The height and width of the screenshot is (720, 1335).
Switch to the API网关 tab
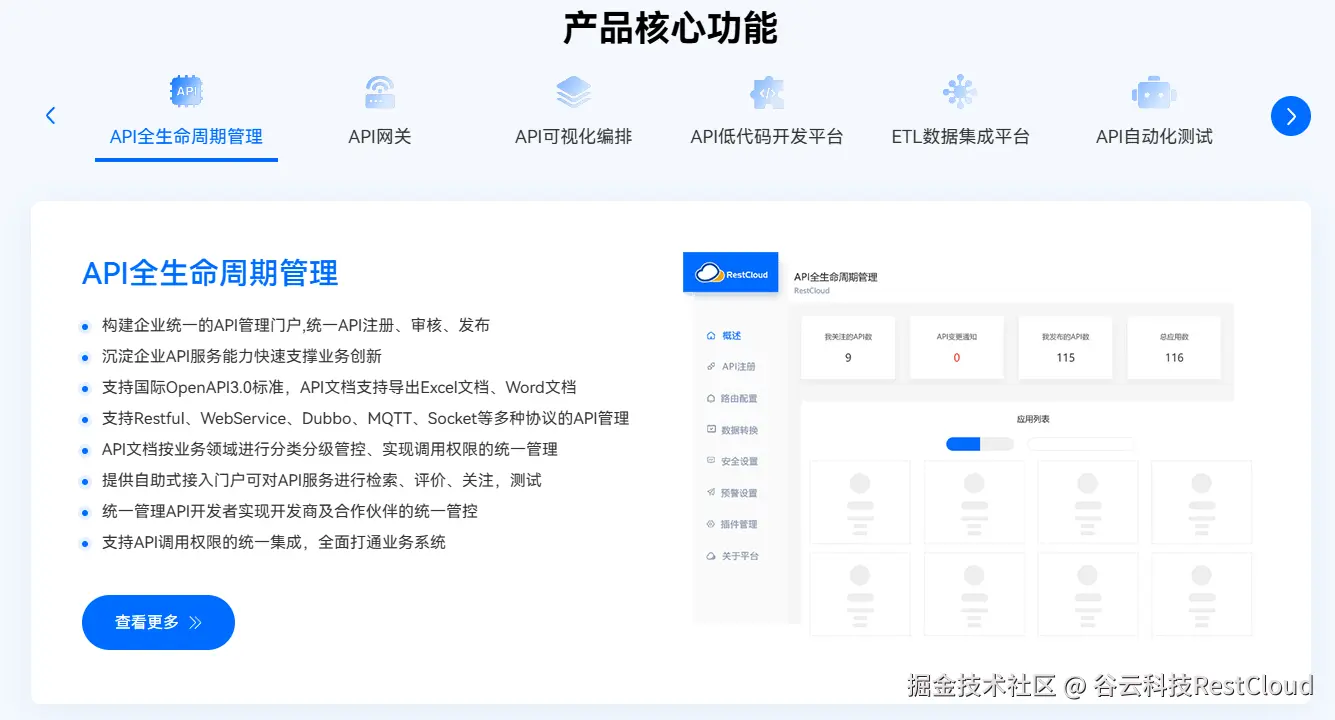point(380,137)
